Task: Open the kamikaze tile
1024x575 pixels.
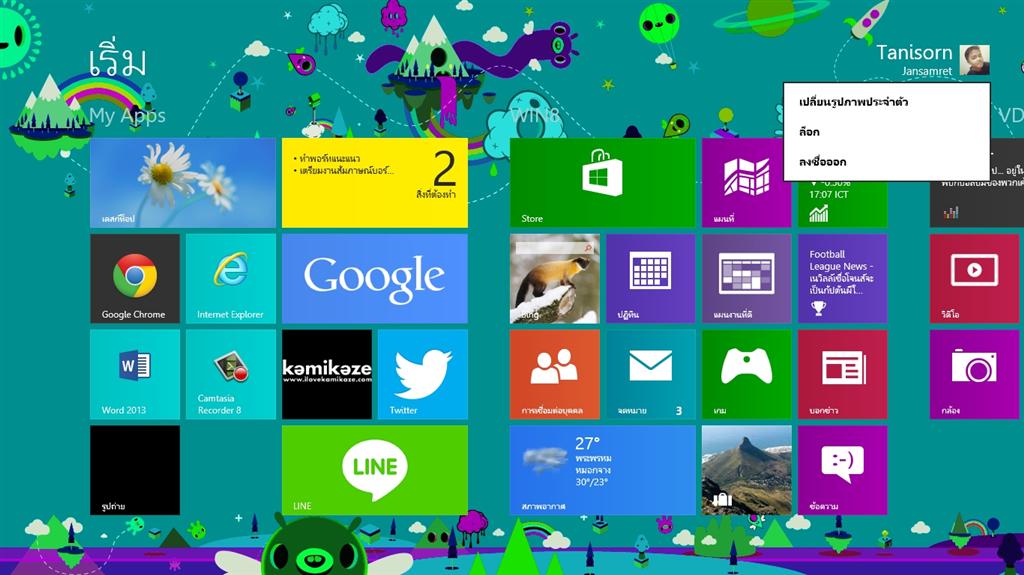Action: coord(327,374)
